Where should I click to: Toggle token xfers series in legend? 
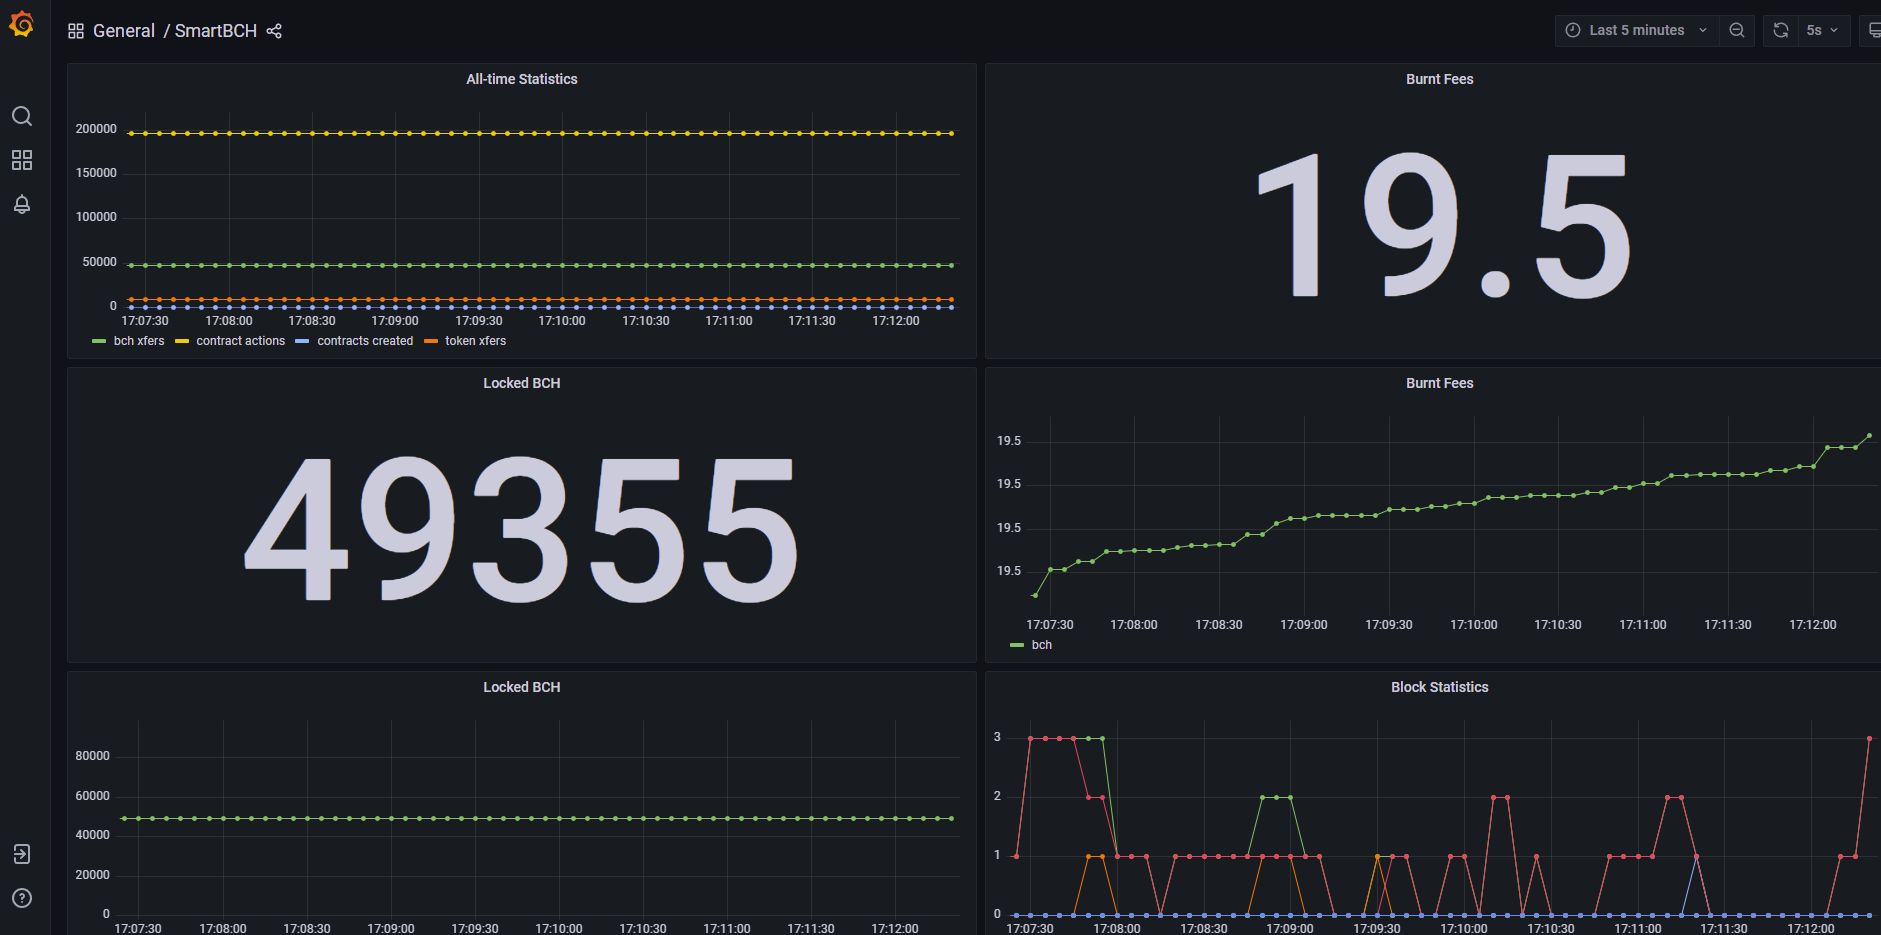click(x=465, y=341)
